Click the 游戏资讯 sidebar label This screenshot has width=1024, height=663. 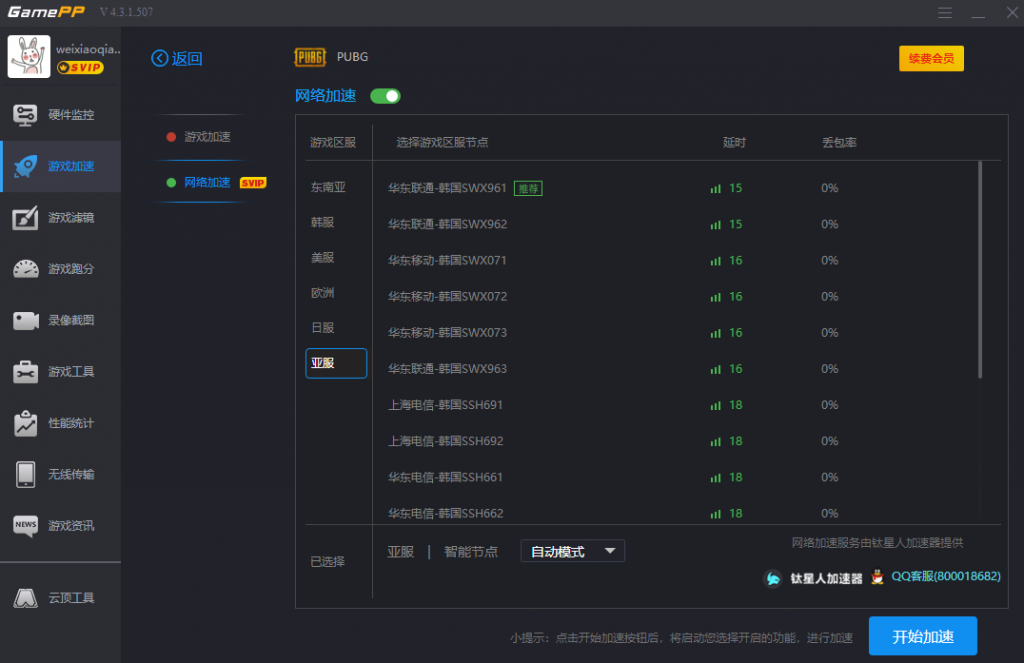coord(71,526)
